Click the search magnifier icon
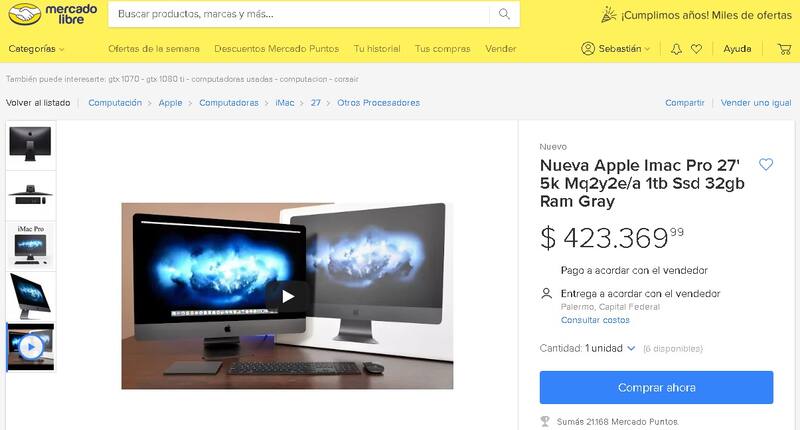 (505, 14)
